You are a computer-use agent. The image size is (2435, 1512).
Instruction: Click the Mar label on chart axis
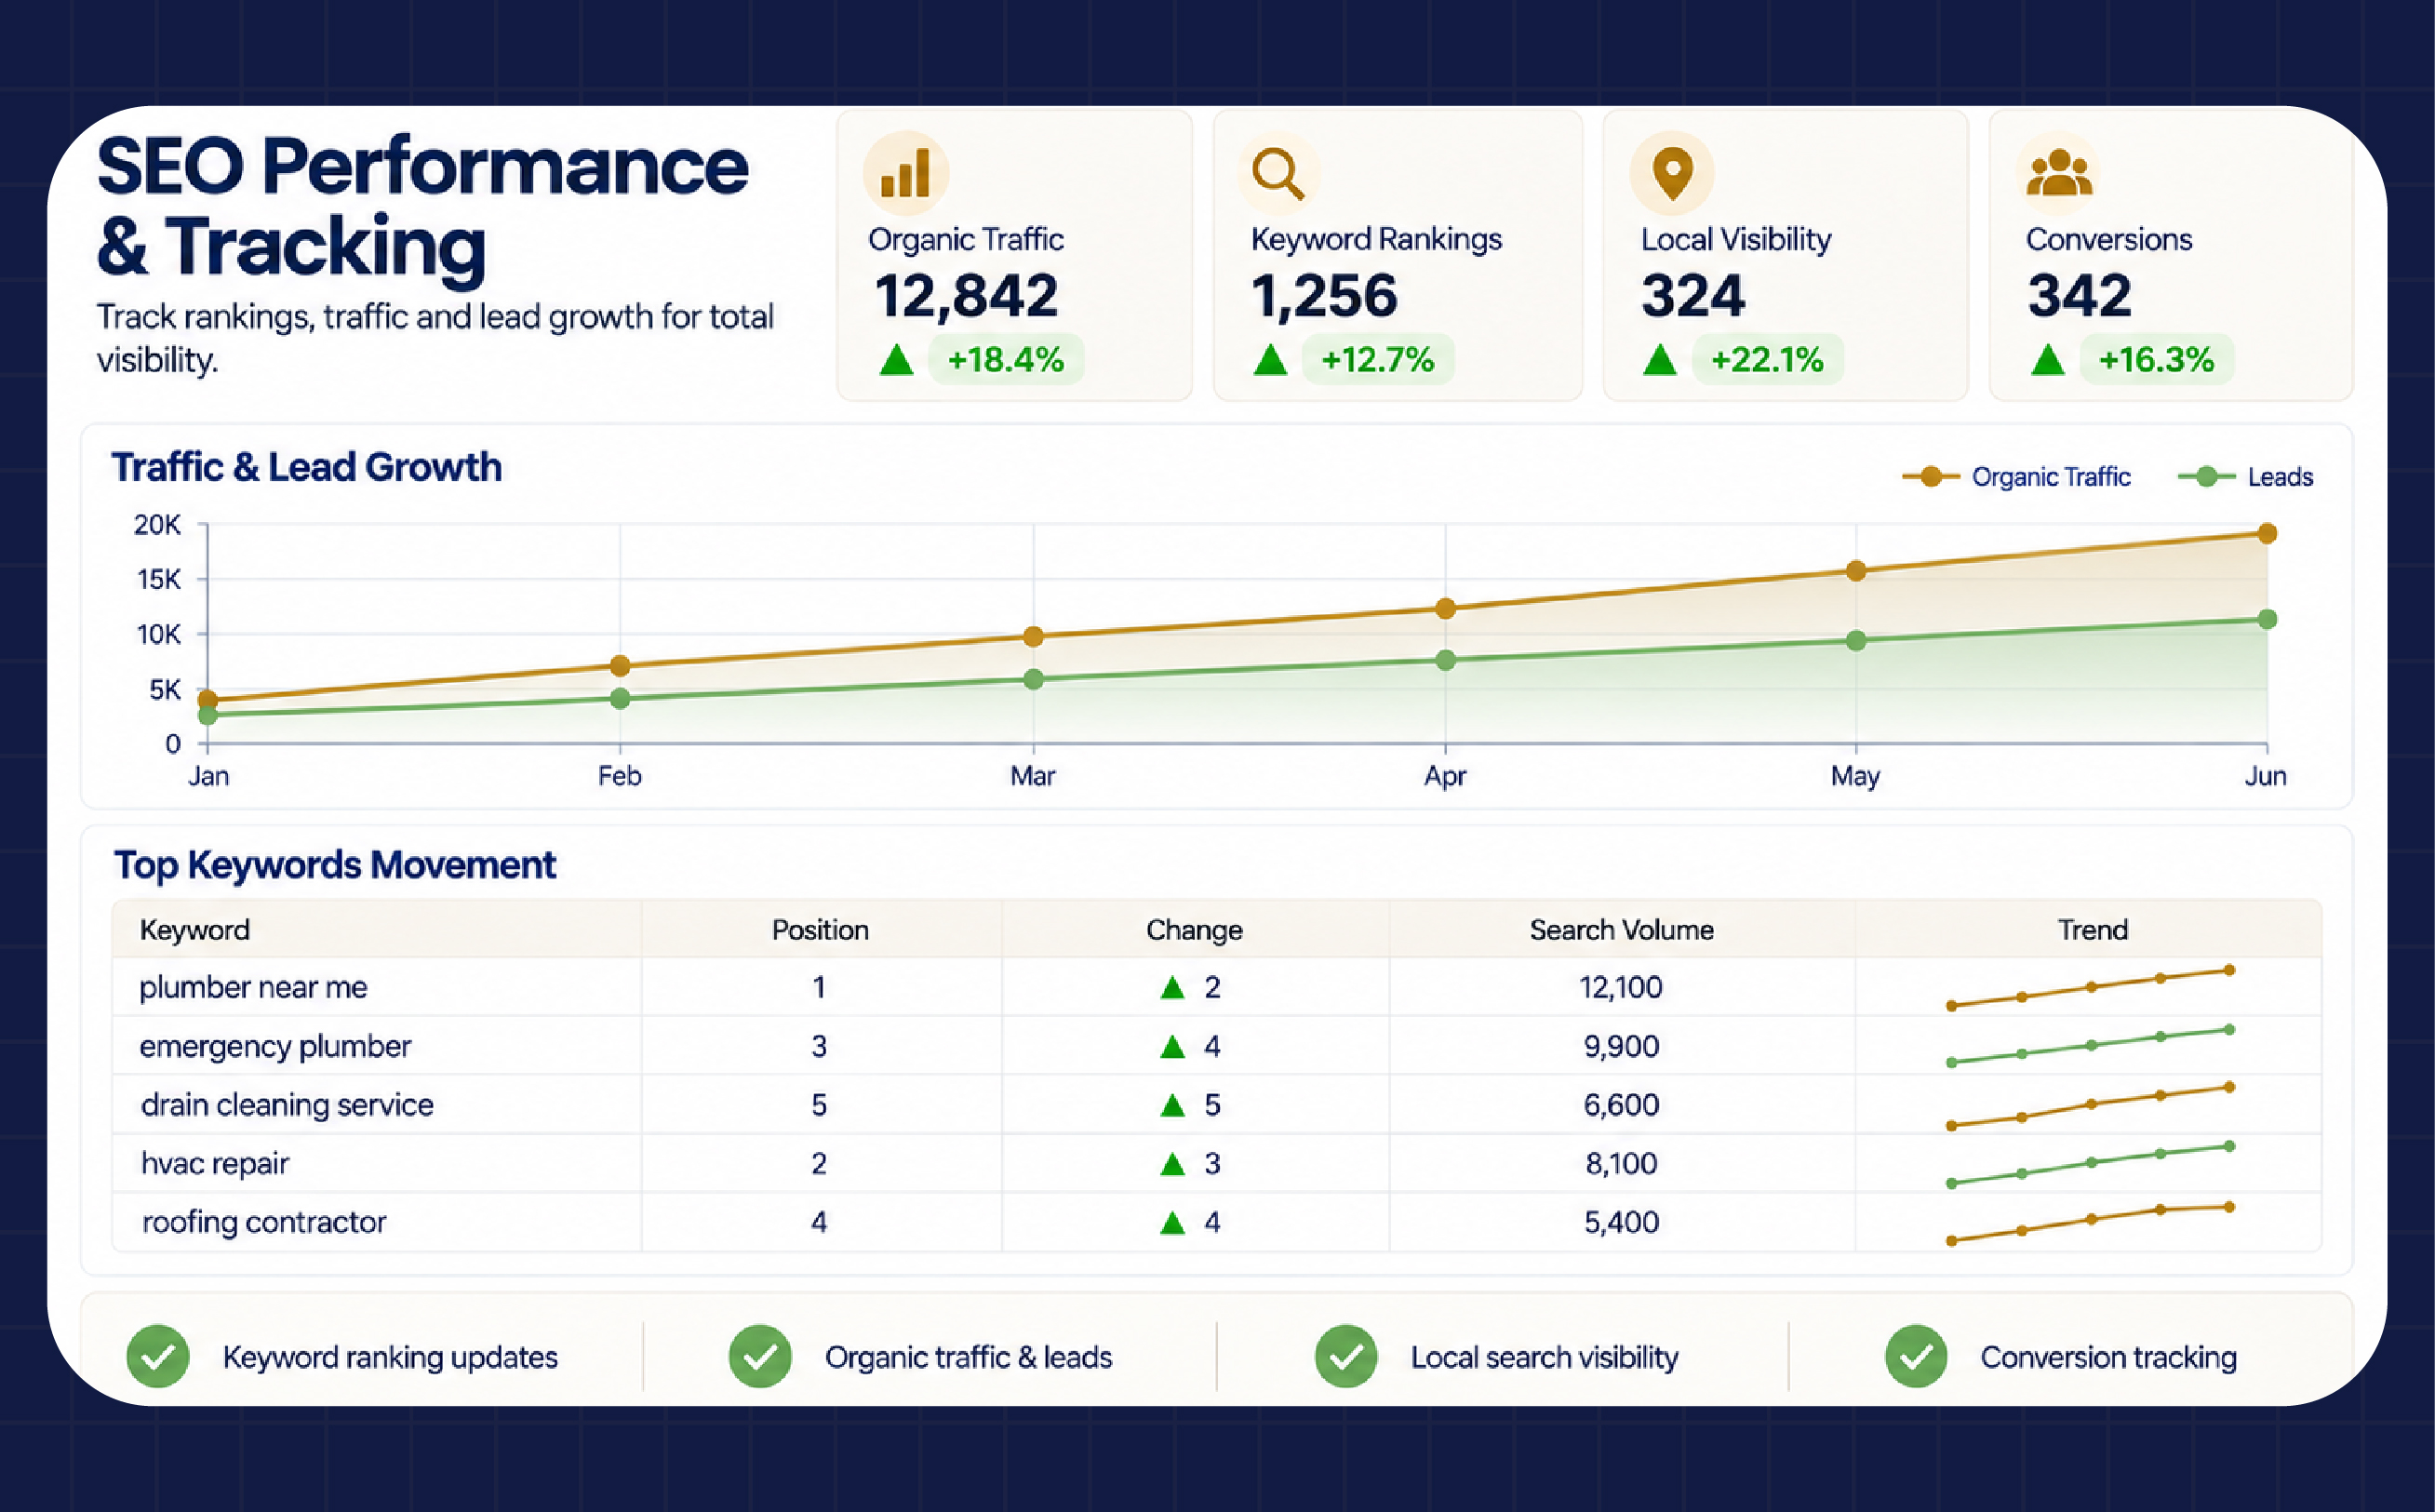[x=1033, y=776]
